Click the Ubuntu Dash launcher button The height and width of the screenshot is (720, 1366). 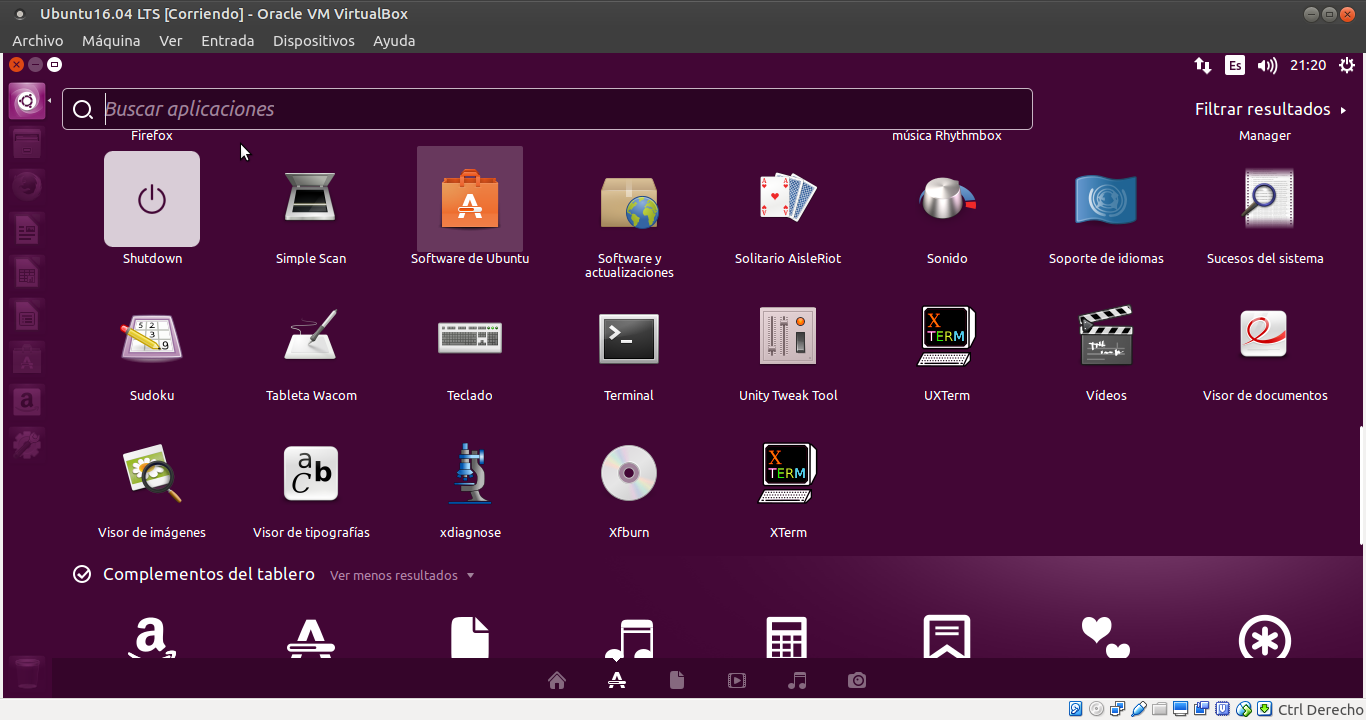tap(27, 102)
